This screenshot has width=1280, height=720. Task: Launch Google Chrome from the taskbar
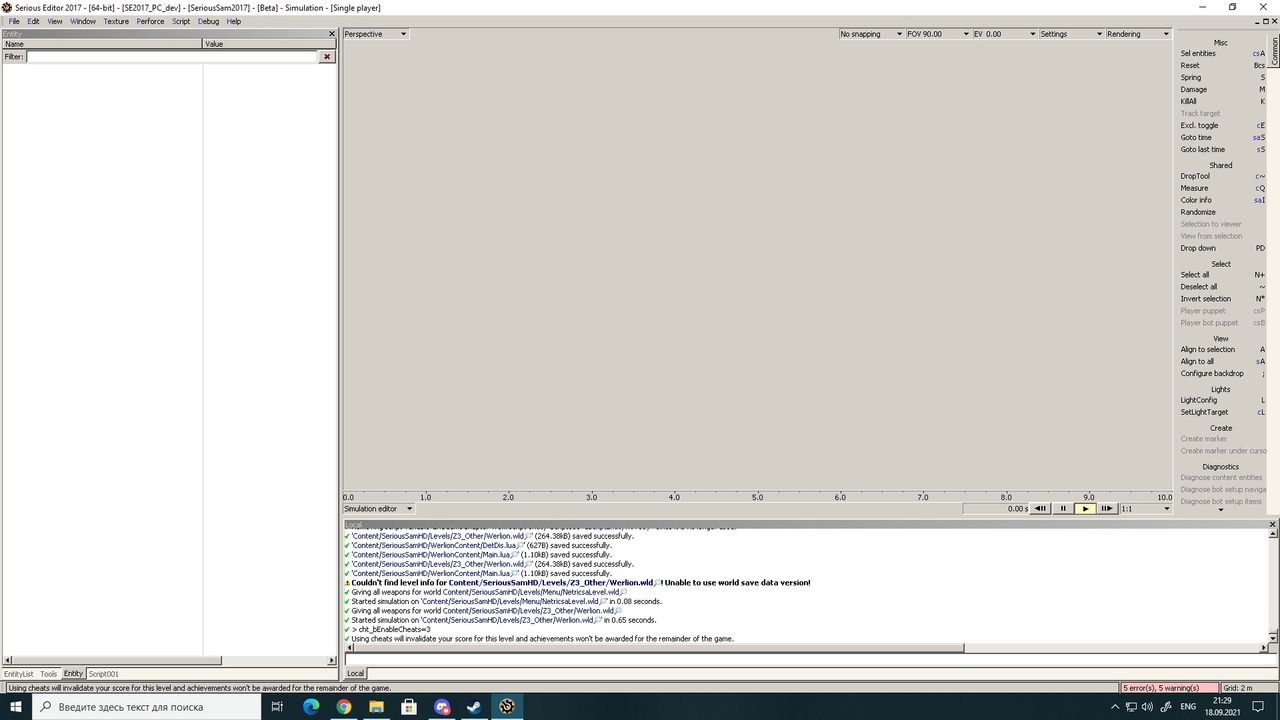click(344, 706)
